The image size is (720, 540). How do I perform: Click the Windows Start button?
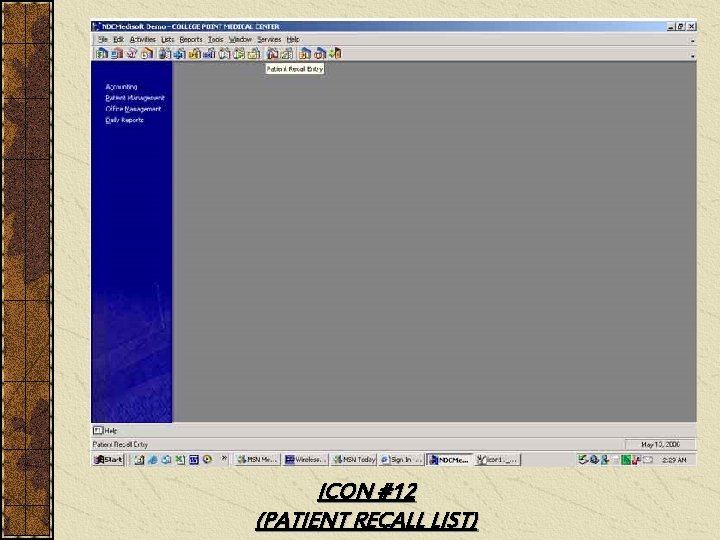pos(108,460)
